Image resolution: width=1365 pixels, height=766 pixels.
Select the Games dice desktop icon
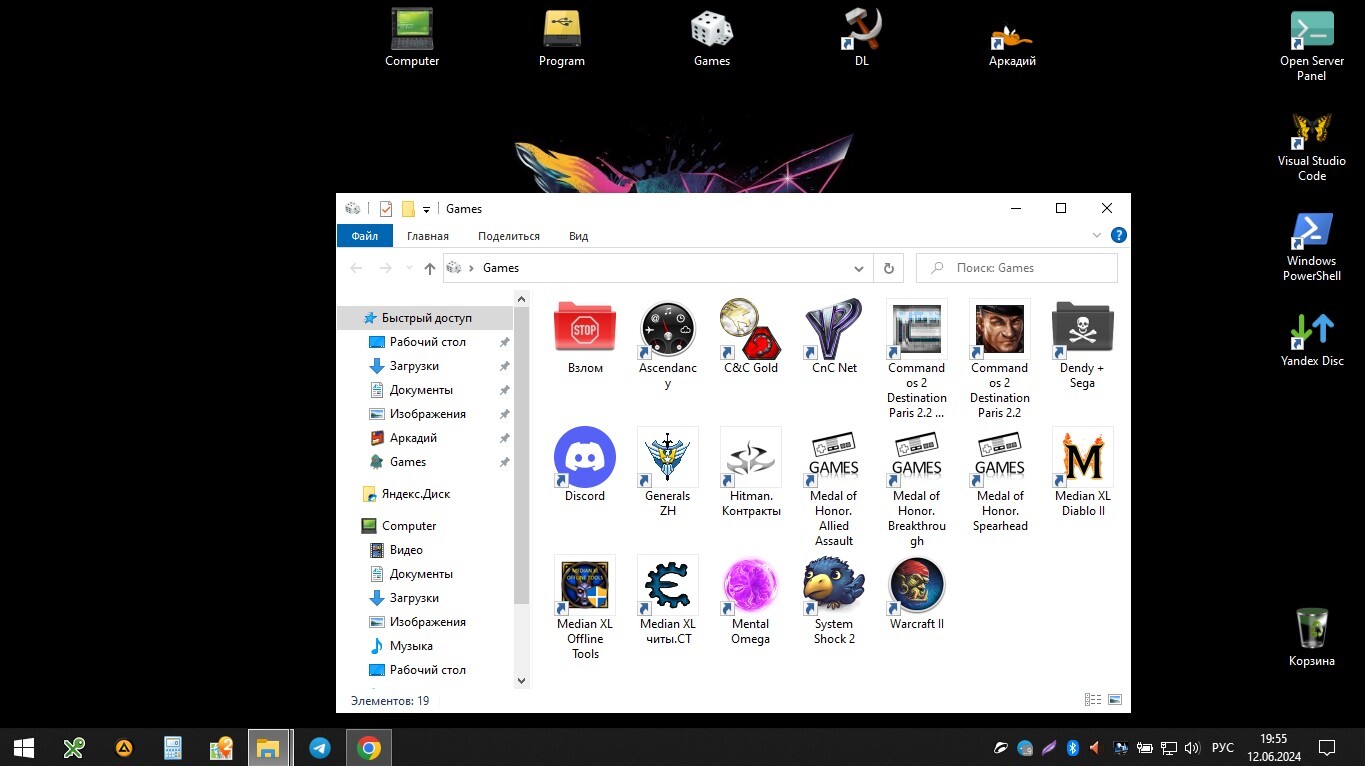tap(712, 38)
